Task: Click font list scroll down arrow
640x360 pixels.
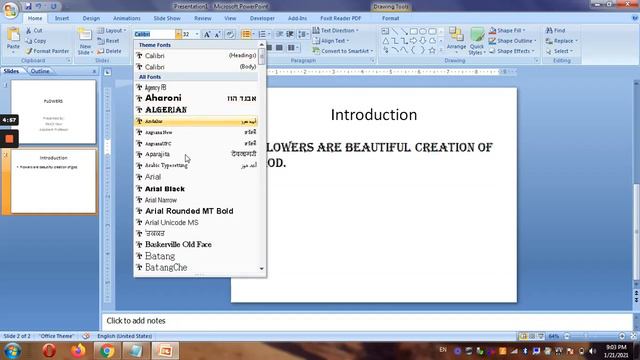Action: (262, 269)
